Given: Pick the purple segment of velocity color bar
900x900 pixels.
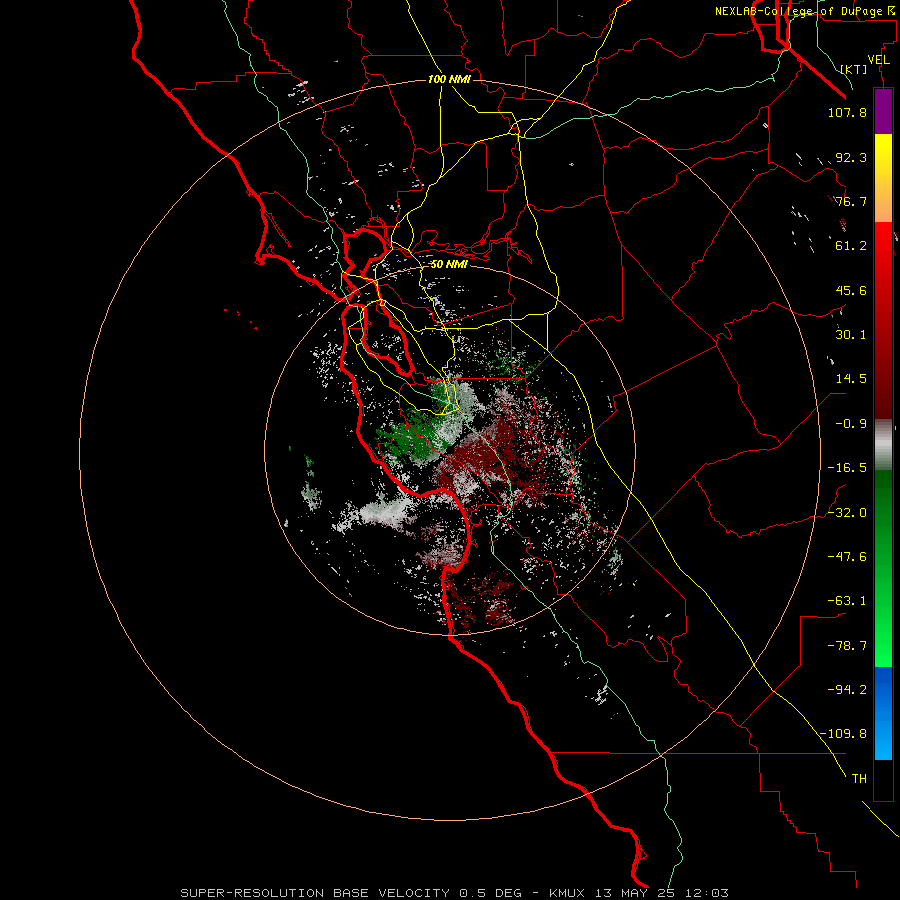Looking at the screenshot, I should [x=883, y=111].
